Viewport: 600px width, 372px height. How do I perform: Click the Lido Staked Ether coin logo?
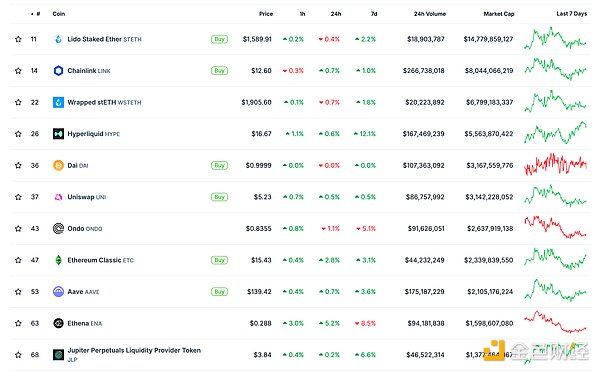[58, 39]
